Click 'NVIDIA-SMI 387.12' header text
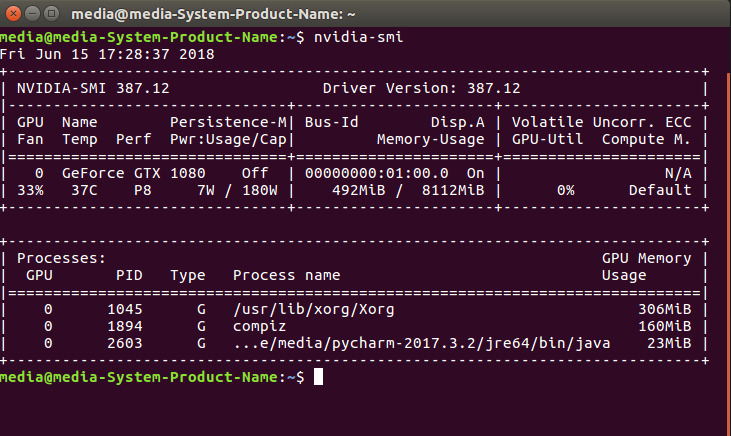731x436 pixels. [x=93, y=88]
